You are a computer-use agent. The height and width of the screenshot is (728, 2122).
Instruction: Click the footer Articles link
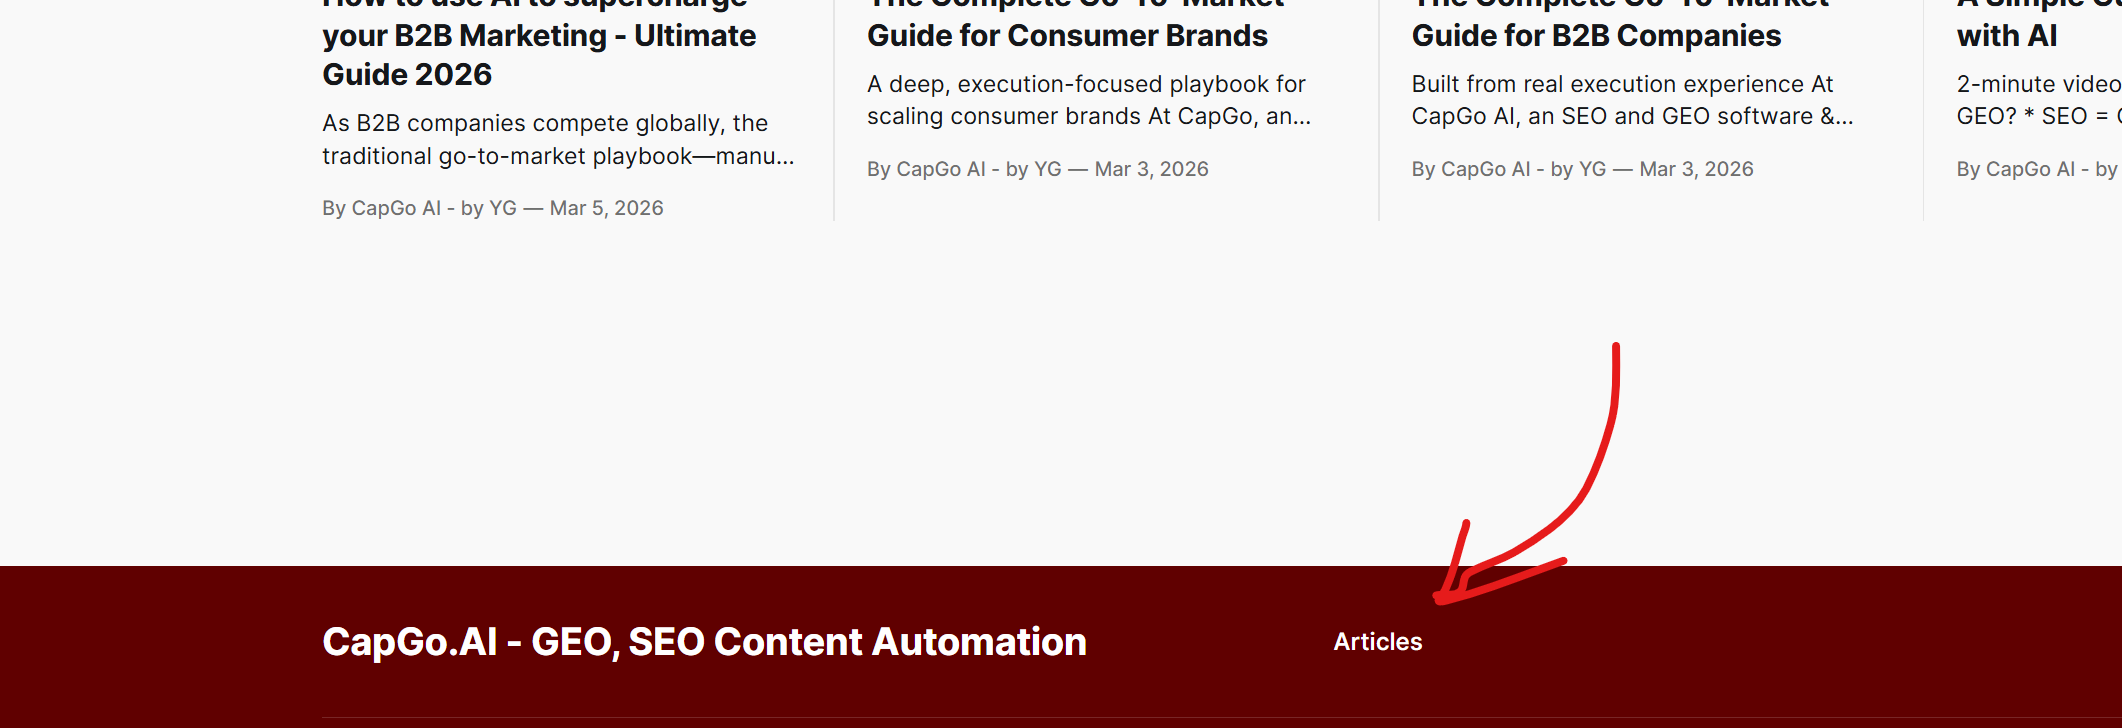click(x=1377, y=642)
